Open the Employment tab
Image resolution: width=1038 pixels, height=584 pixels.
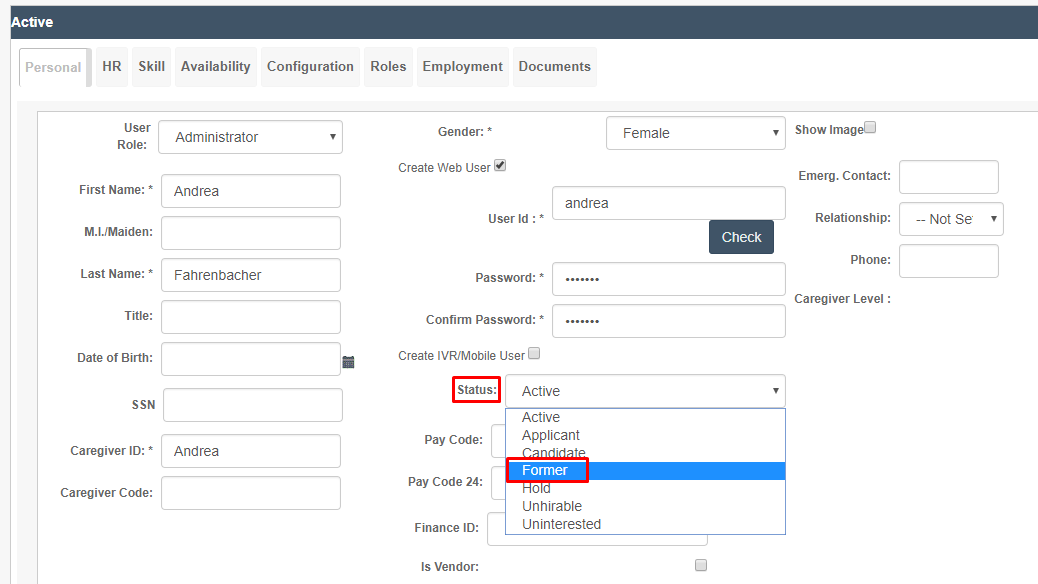pos(463,67)
